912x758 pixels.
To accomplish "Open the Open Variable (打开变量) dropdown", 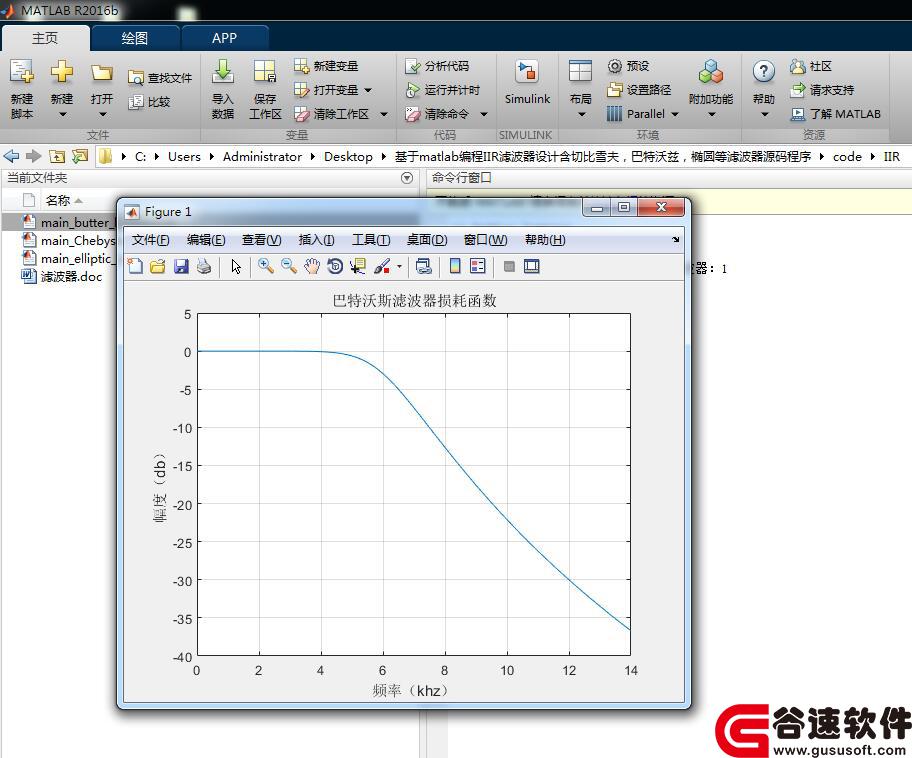I will [368, 90].
